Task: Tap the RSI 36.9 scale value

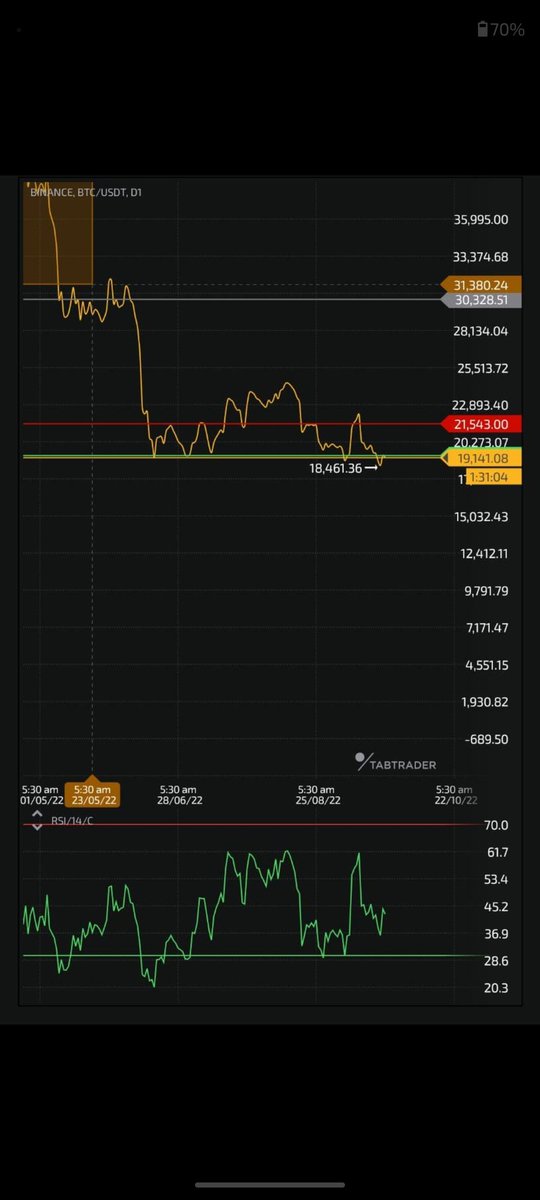Action: click(496, 934)
